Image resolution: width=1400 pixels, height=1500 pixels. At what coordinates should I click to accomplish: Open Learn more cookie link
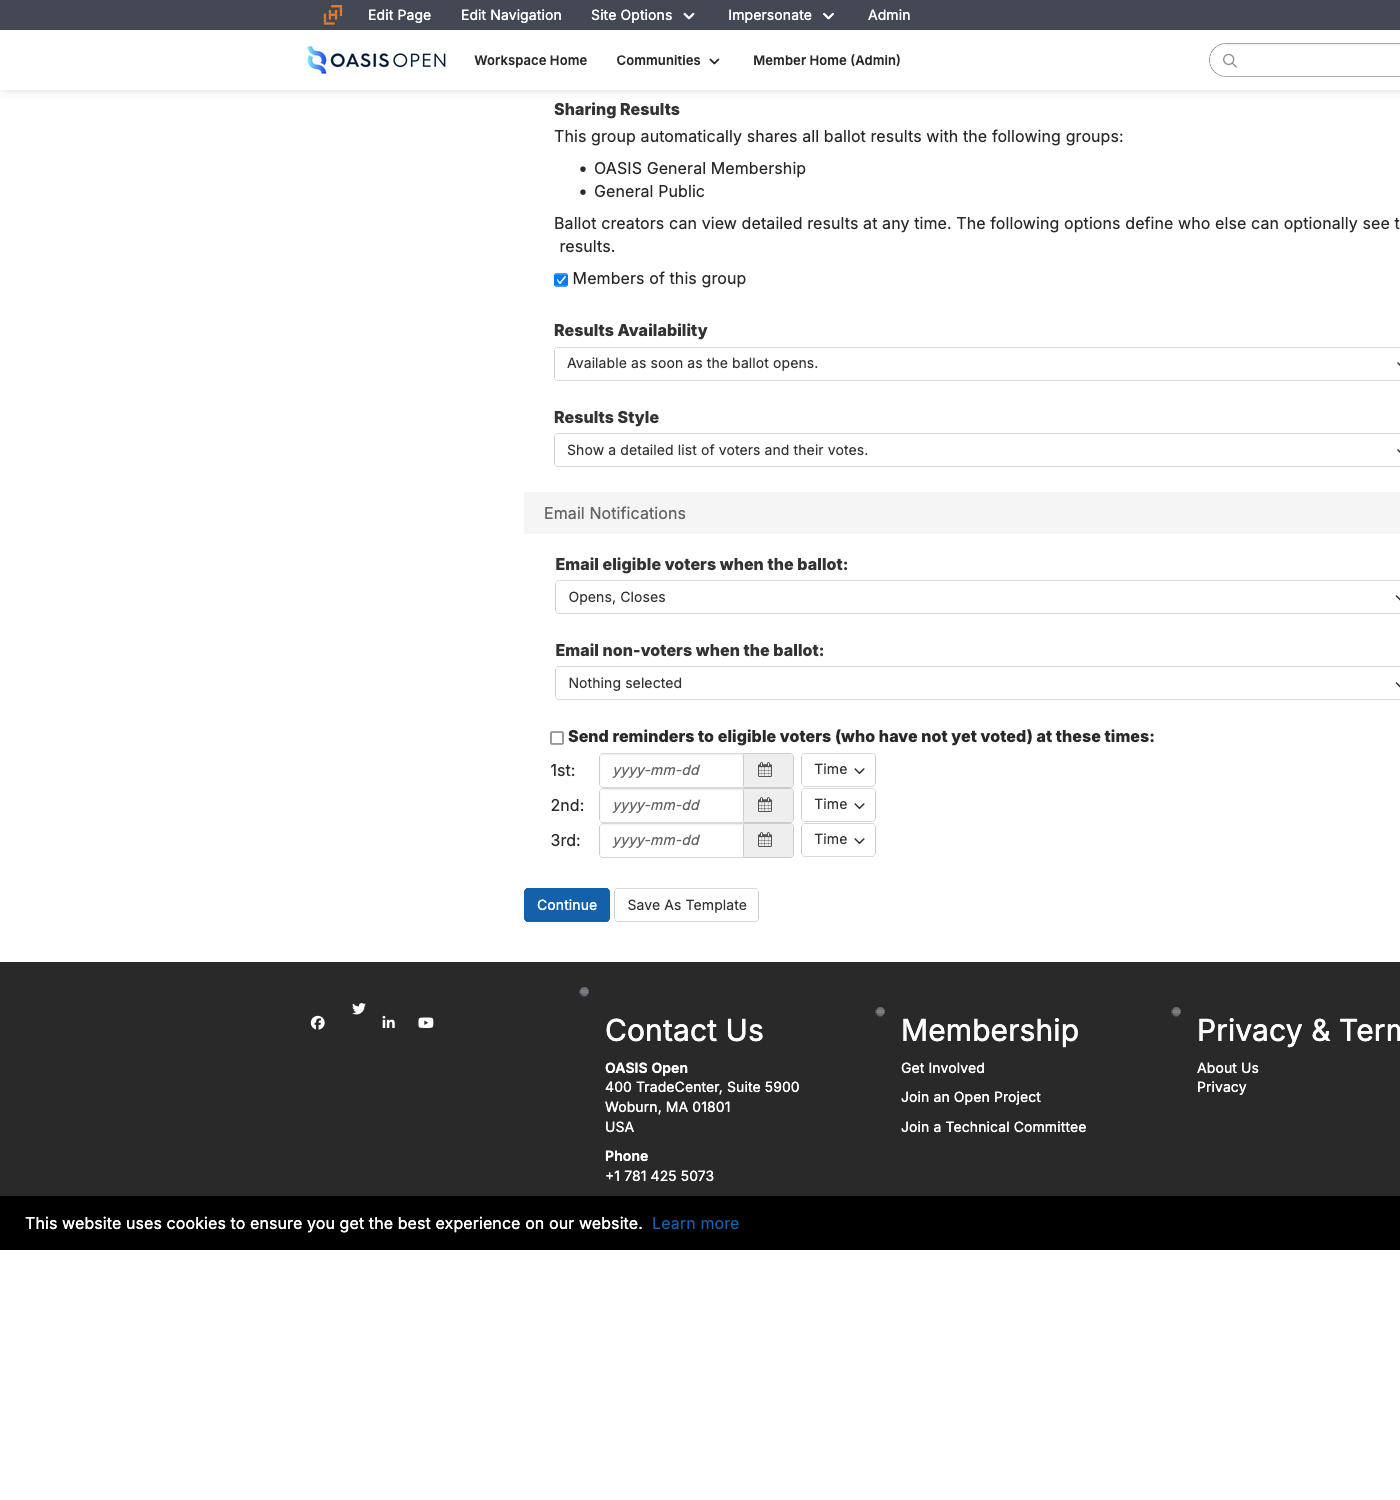[x=695, y=1223]
